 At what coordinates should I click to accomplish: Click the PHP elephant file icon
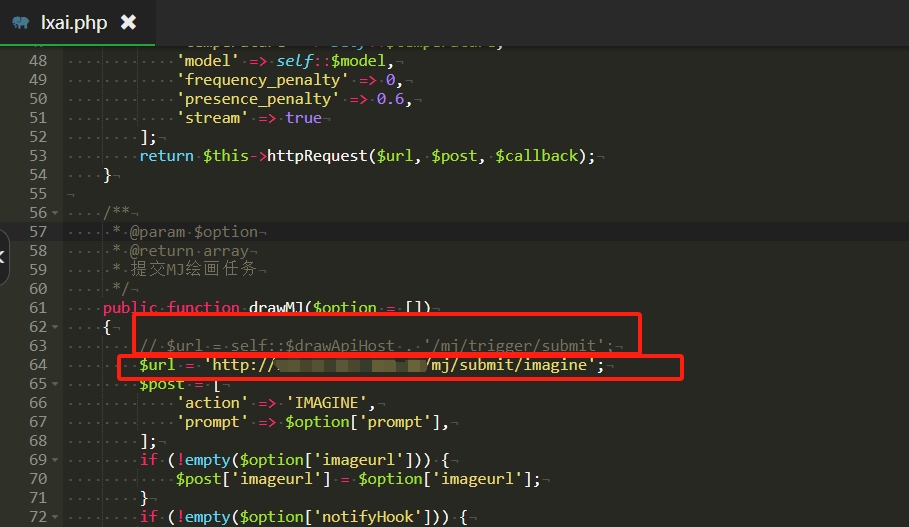21,22
